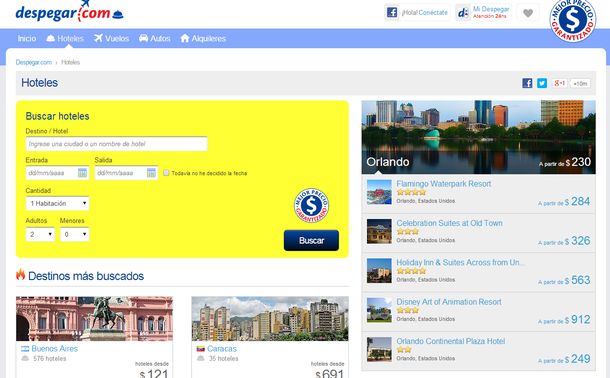Click the Venezuela flag next to Caracas

coord(201,349)
